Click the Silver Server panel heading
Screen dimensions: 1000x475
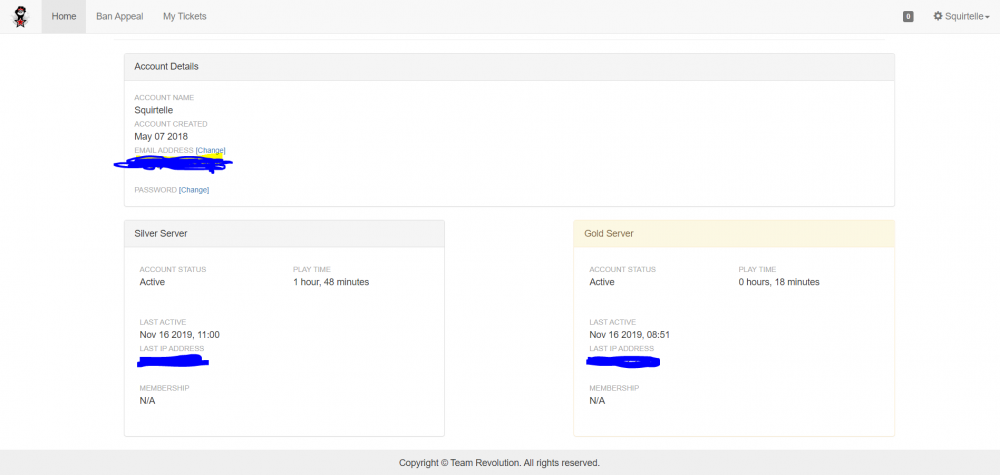[161, 234]
